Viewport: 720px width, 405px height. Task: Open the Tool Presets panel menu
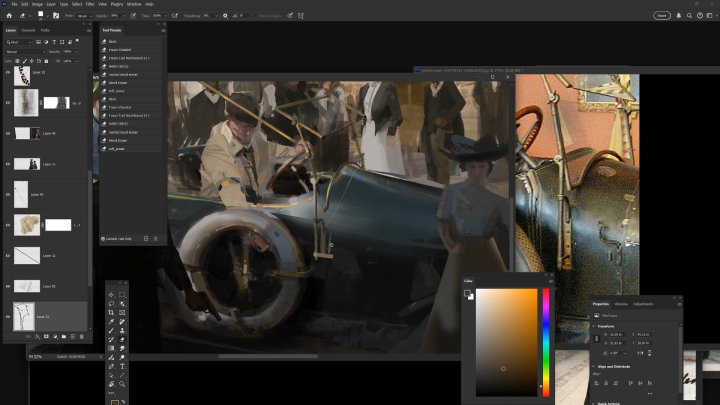(x=163, y=30)
